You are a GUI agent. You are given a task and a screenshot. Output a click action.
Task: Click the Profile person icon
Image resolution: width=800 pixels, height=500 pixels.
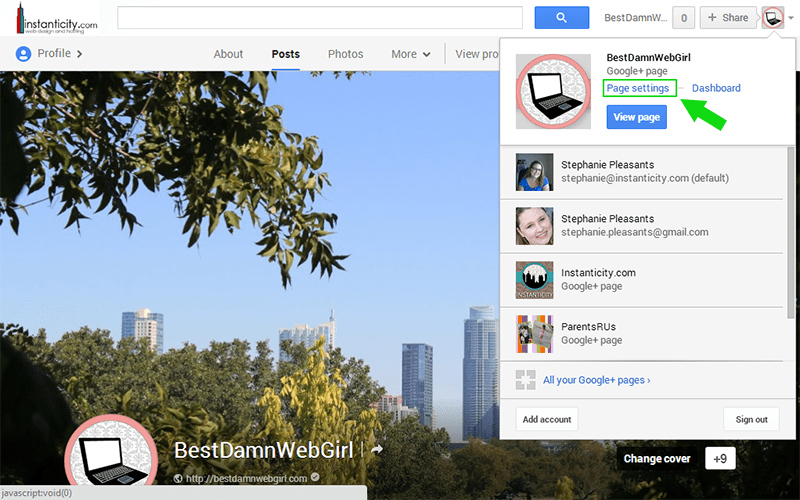pos(23,54)
